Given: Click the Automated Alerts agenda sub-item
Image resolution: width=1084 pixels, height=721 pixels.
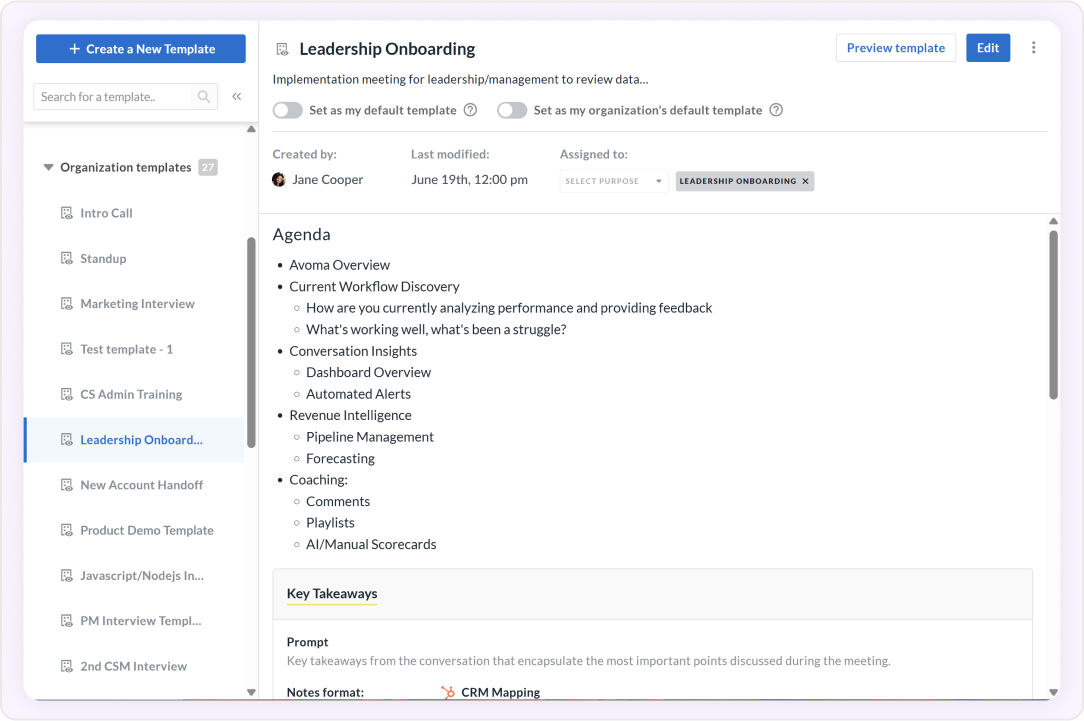Looking at the screenshot, I should (358, 393).
